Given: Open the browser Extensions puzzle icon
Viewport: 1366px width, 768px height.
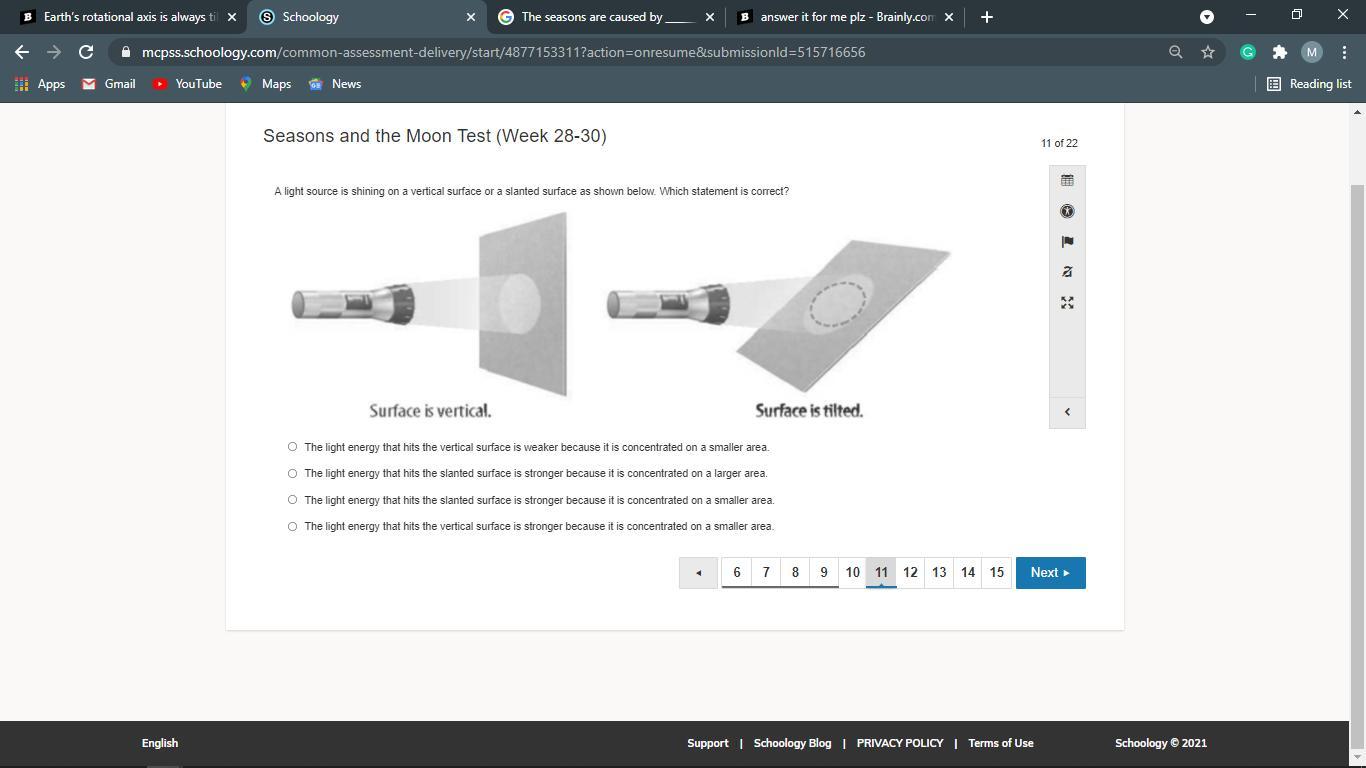Looking at the screenshot, I should coord(1279,52).
